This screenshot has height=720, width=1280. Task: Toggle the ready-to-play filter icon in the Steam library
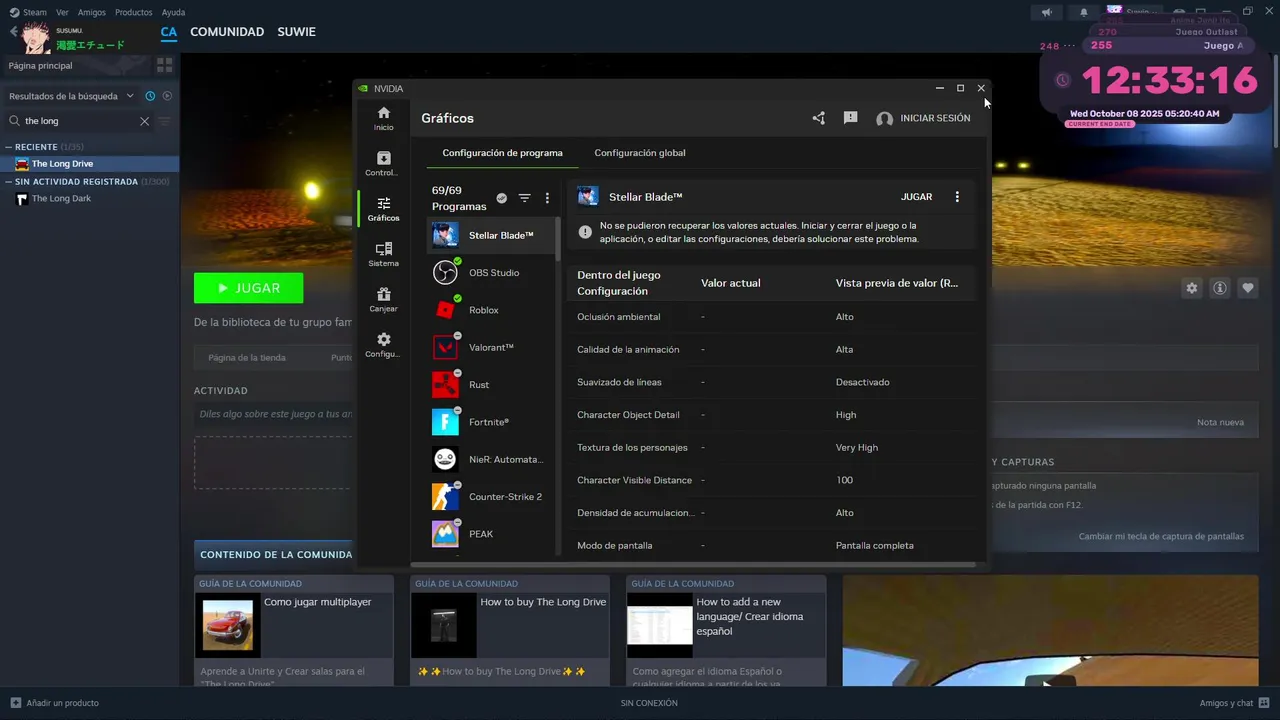tap(167, 96)
